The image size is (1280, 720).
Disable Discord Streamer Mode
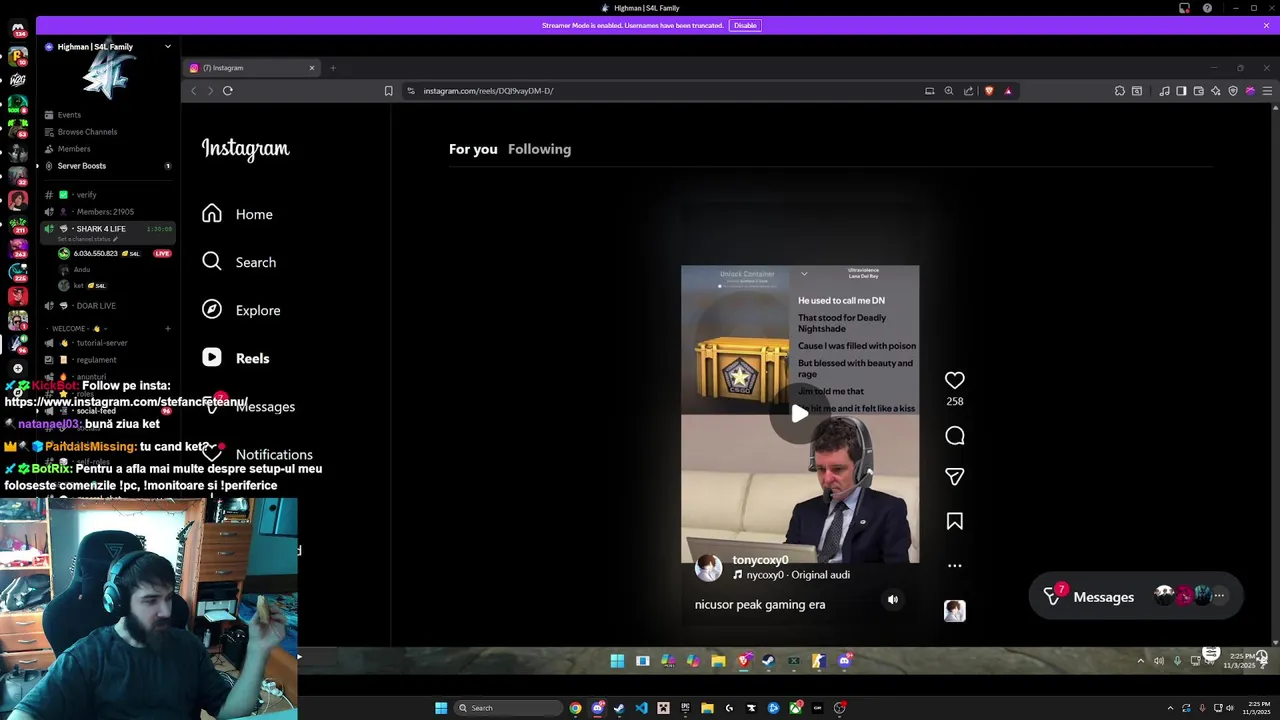coord(745,25)
